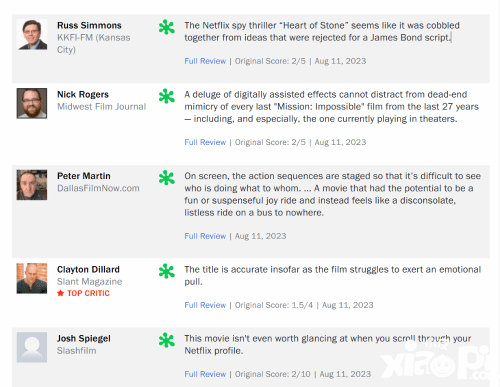The height and width of the screenshot is (387, 500).
Task: Click Clayton Dillard's profile photo
Action: coord(32,278)
